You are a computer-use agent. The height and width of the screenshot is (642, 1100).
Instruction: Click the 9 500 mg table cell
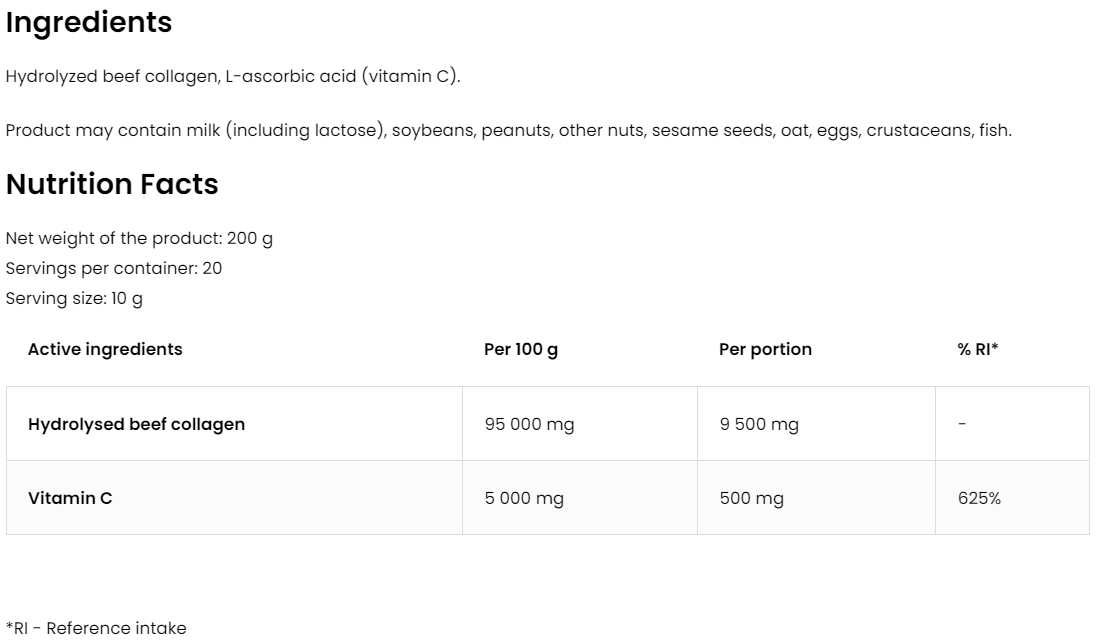(759, 424)
